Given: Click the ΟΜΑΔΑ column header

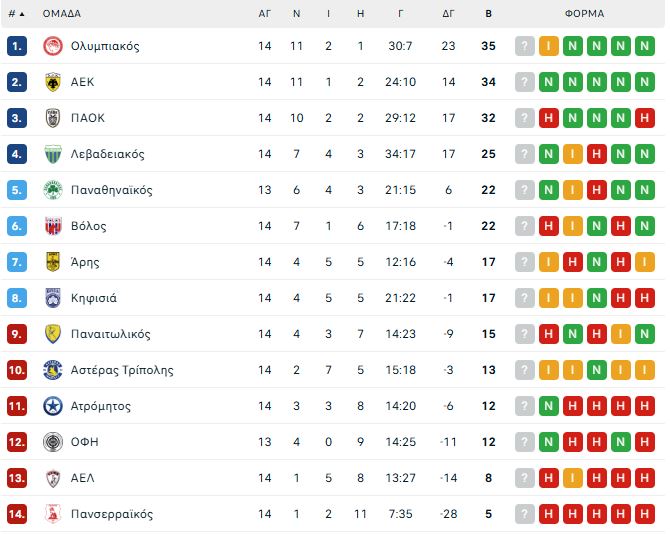Looking at the screenshot, I should pyautogui.click(x=62, y=14).
